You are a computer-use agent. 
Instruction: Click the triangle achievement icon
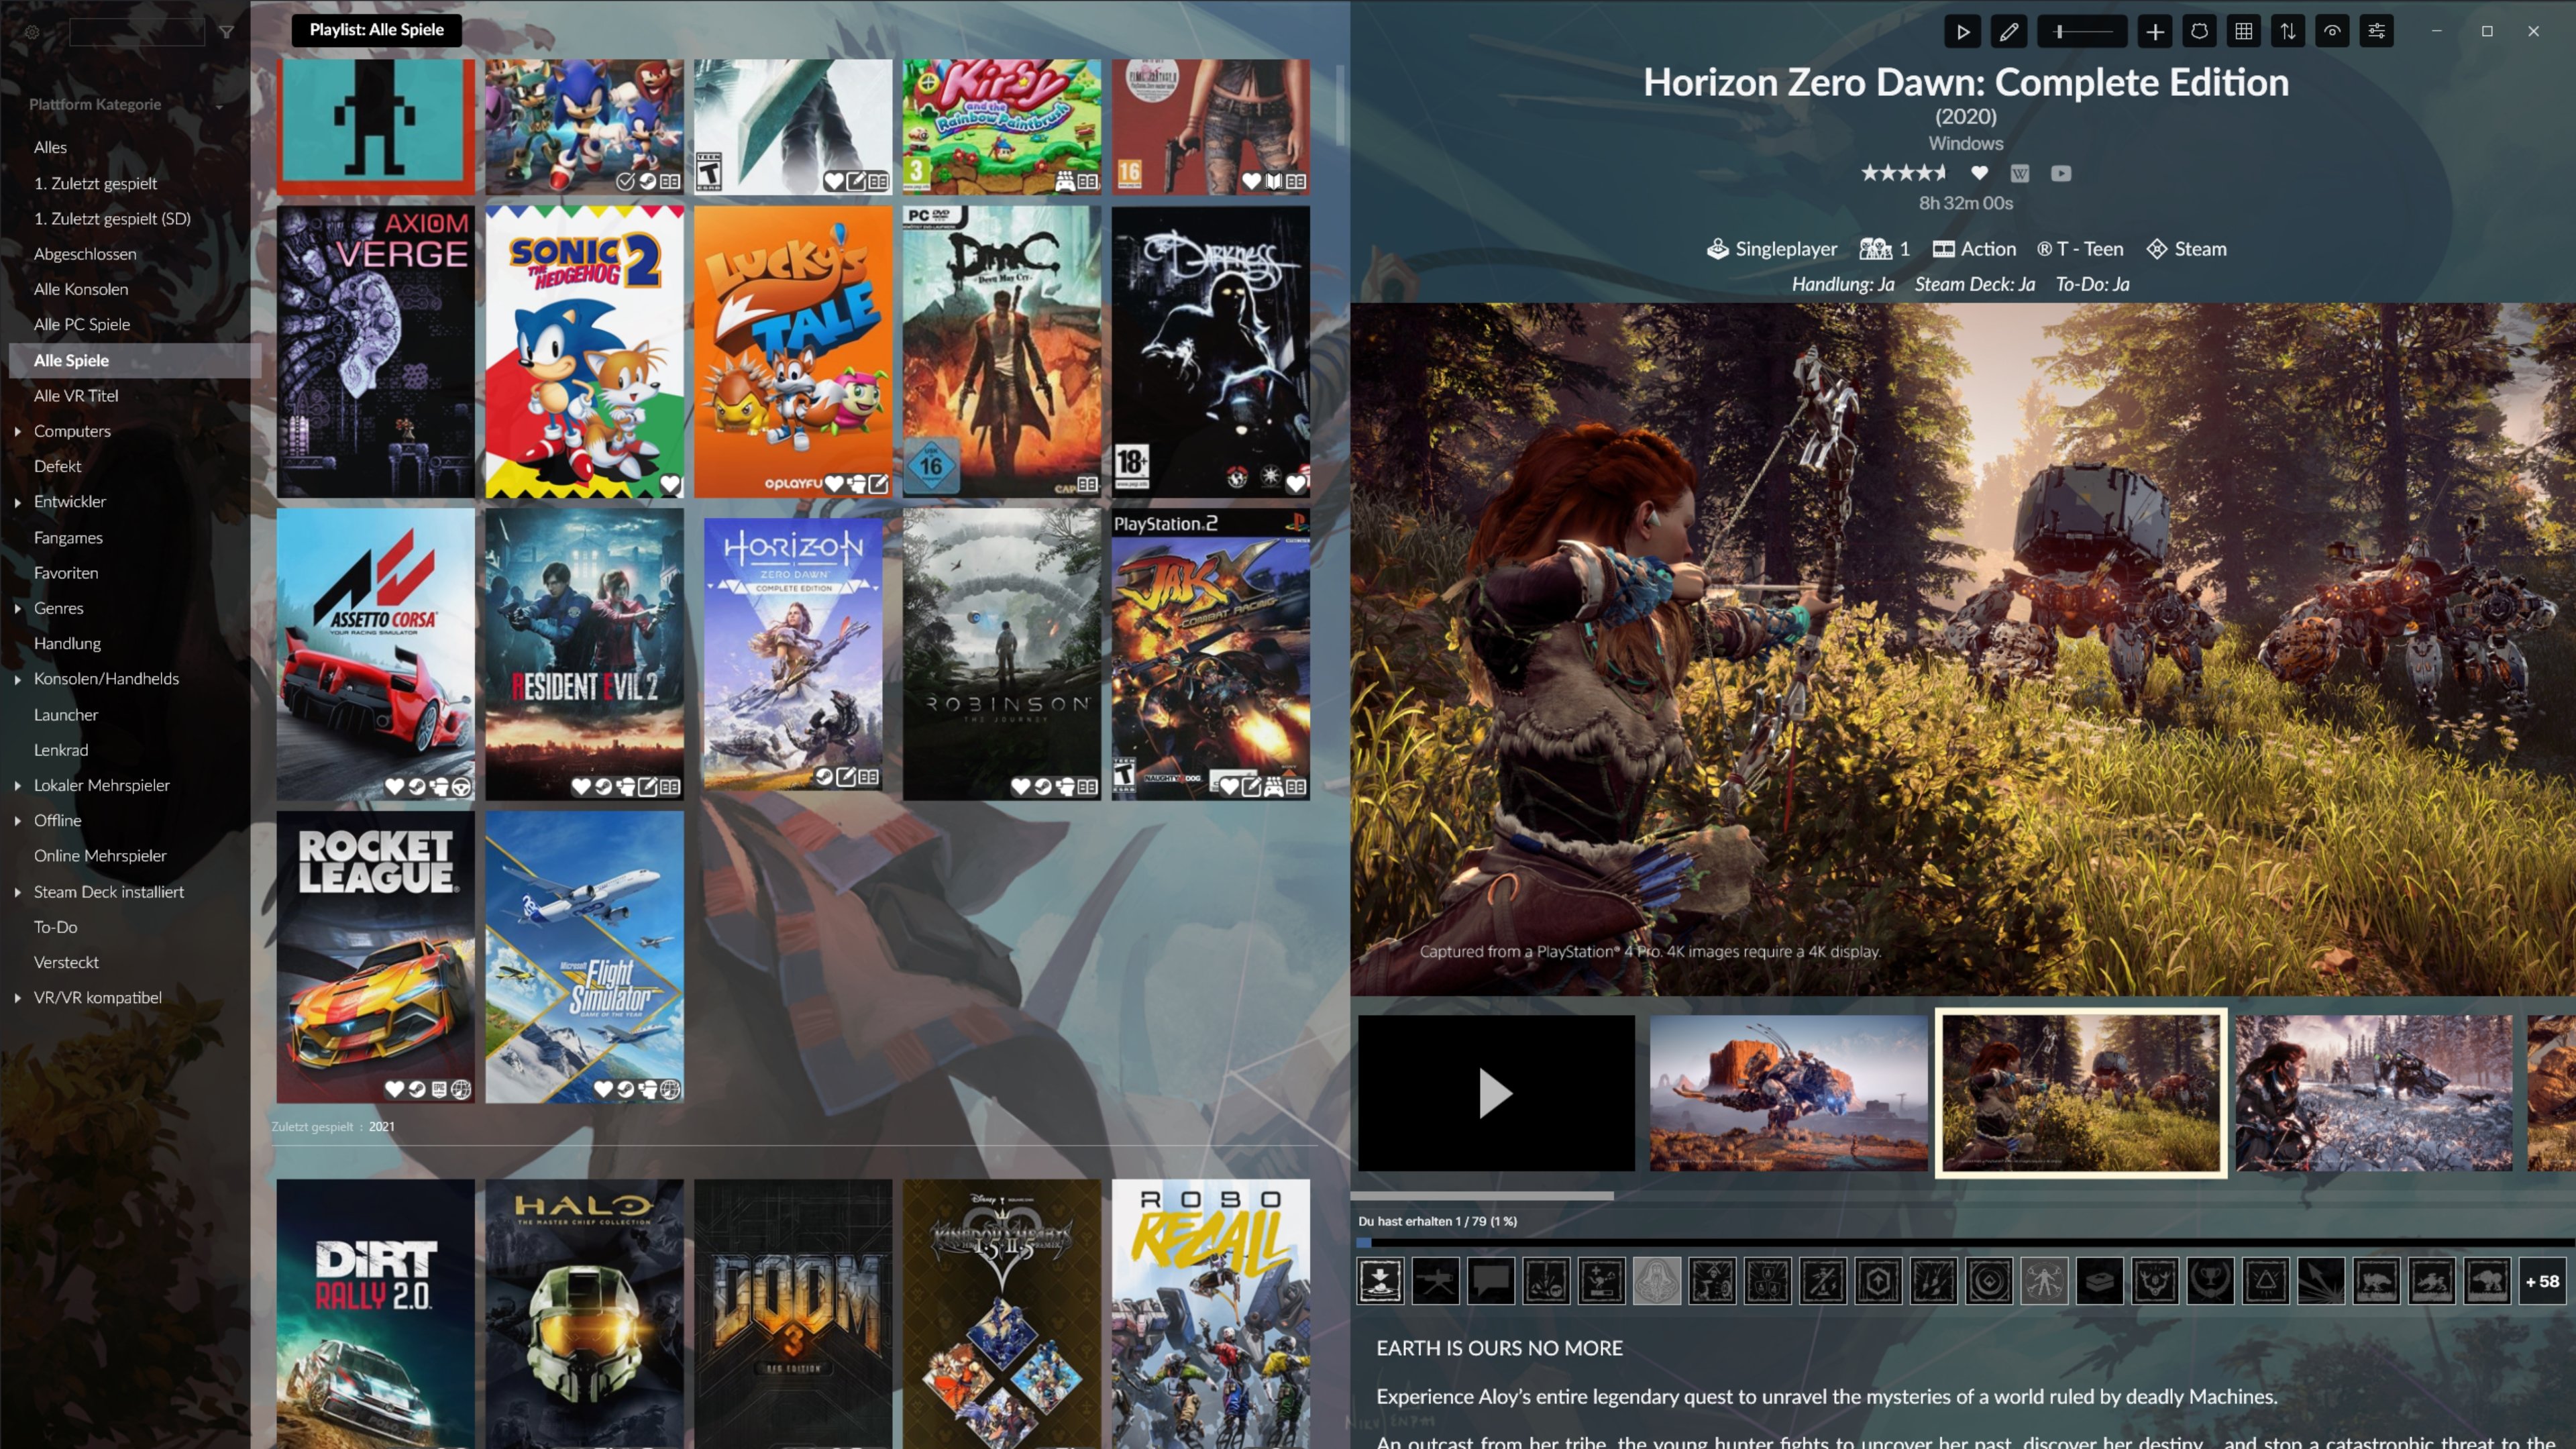click(2266, 1281)
